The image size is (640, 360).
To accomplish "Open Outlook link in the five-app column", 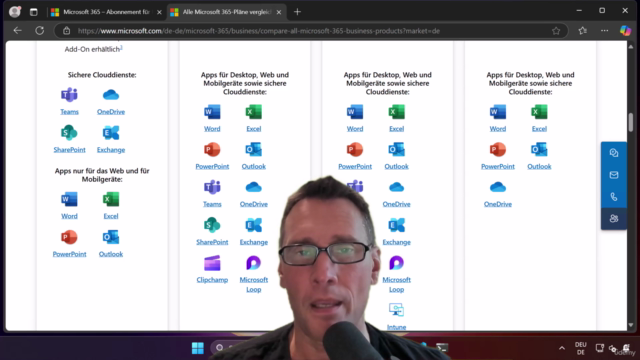I will pos(539,166).
